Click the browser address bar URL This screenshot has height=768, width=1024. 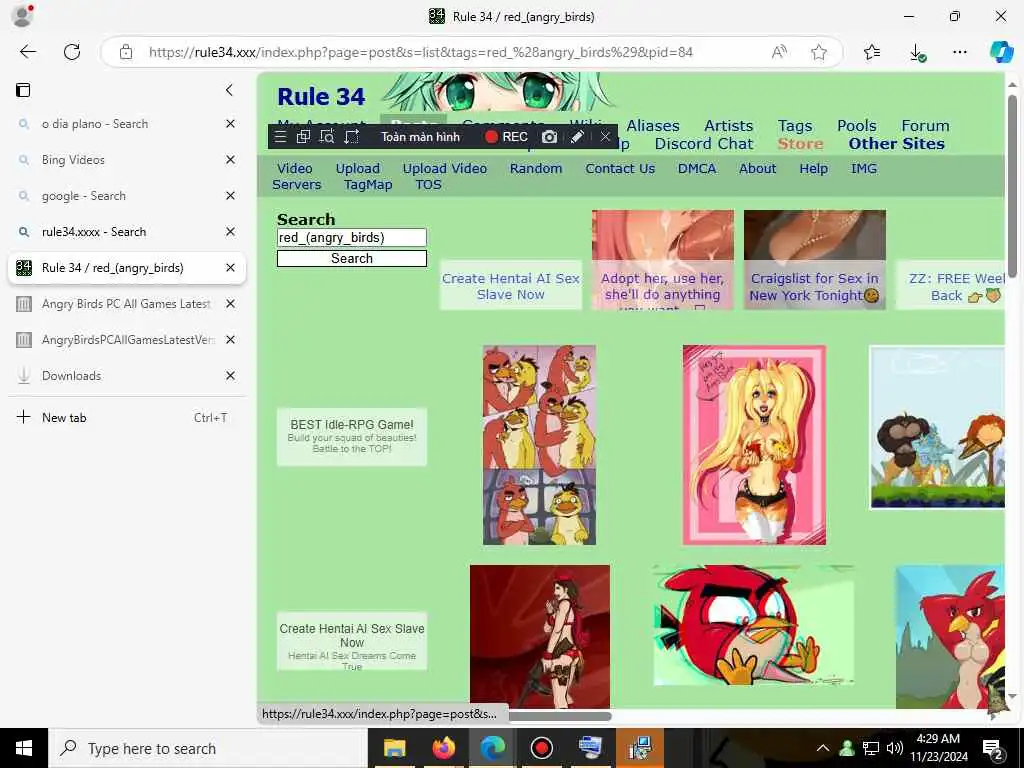click(421, 52)
